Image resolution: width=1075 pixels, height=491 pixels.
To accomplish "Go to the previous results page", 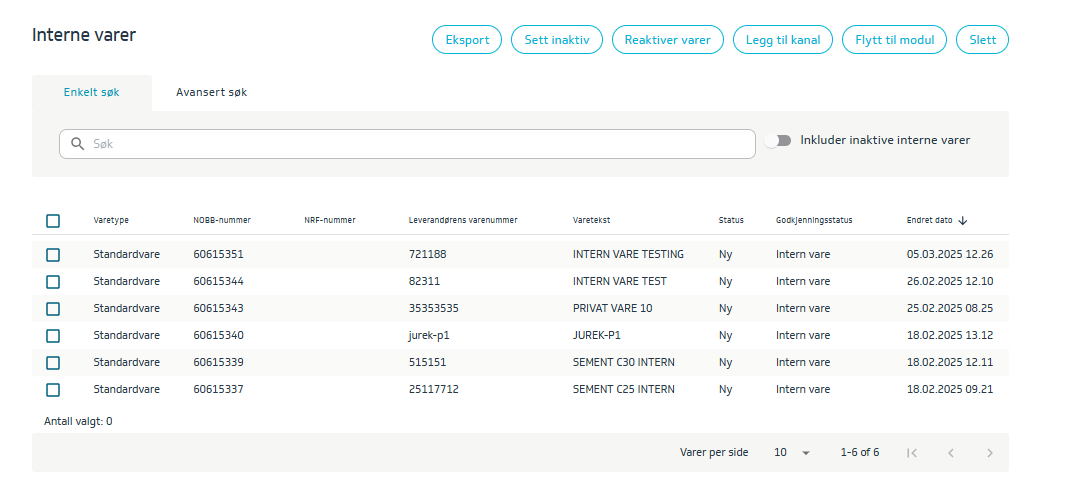I will (x=950, y=453).
